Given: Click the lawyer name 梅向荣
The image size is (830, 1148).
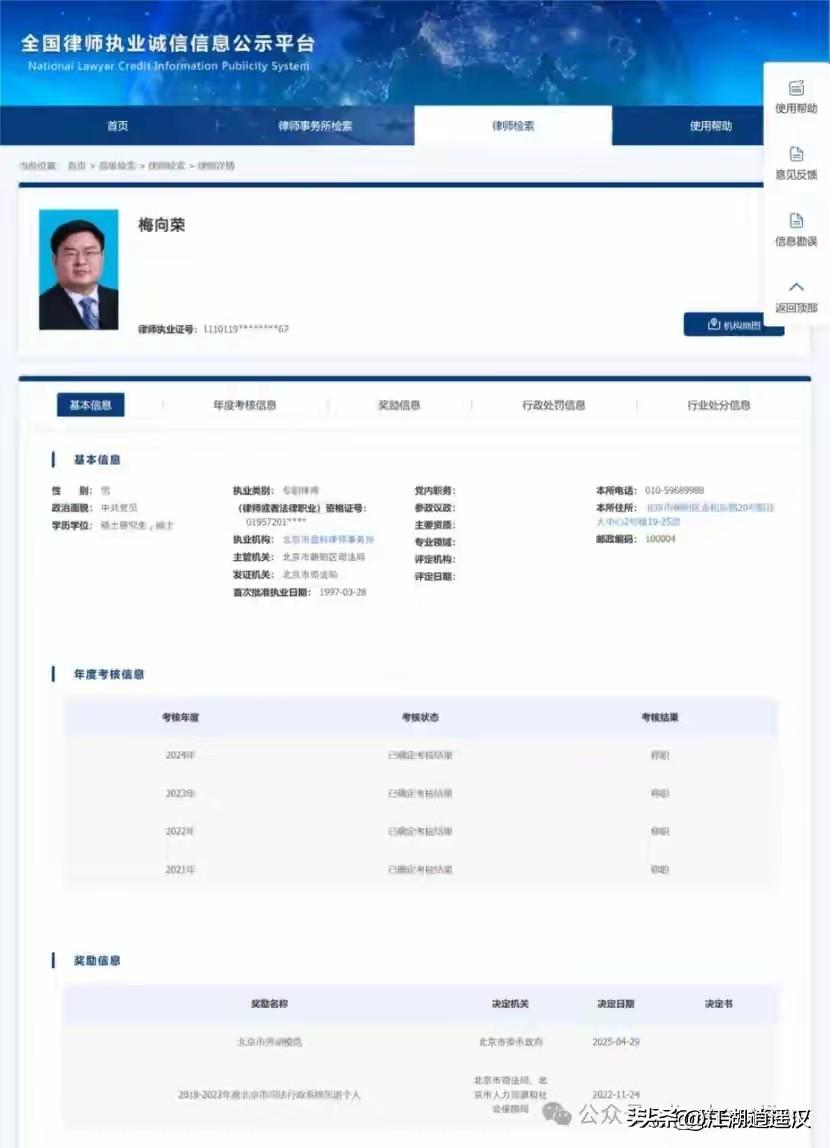Looking at the screenshot, I should (x=162, y=225).
